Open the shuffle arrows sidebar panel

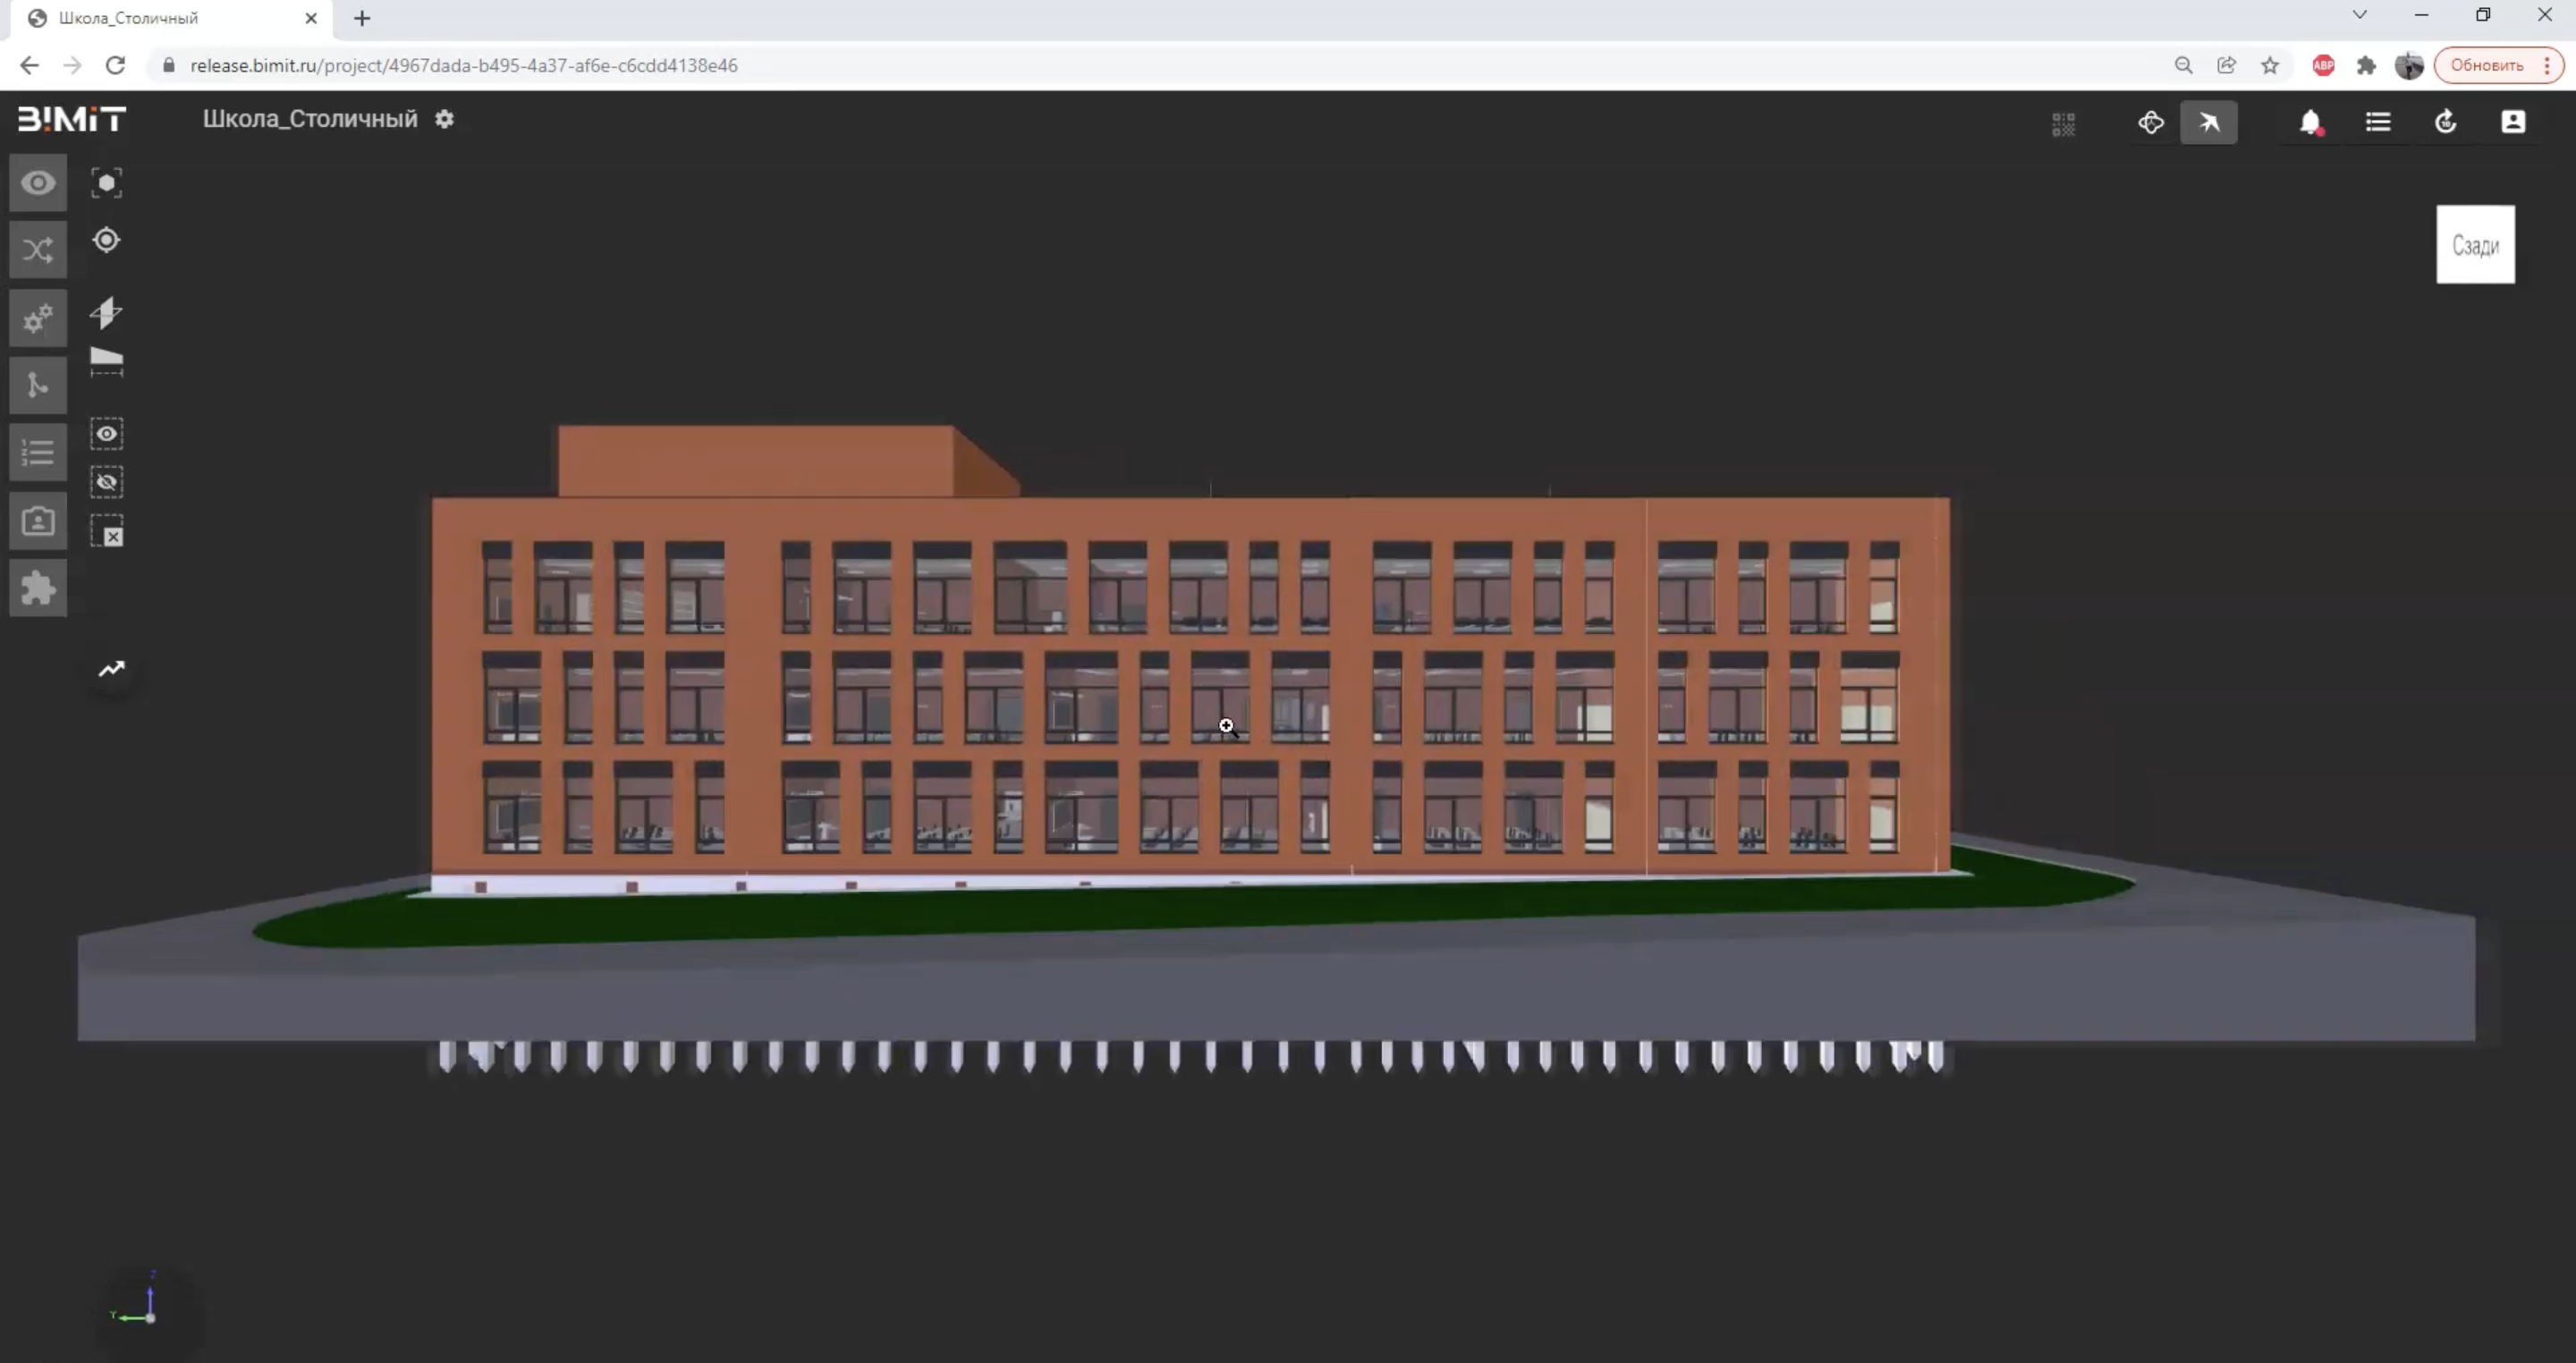[38, 250]
